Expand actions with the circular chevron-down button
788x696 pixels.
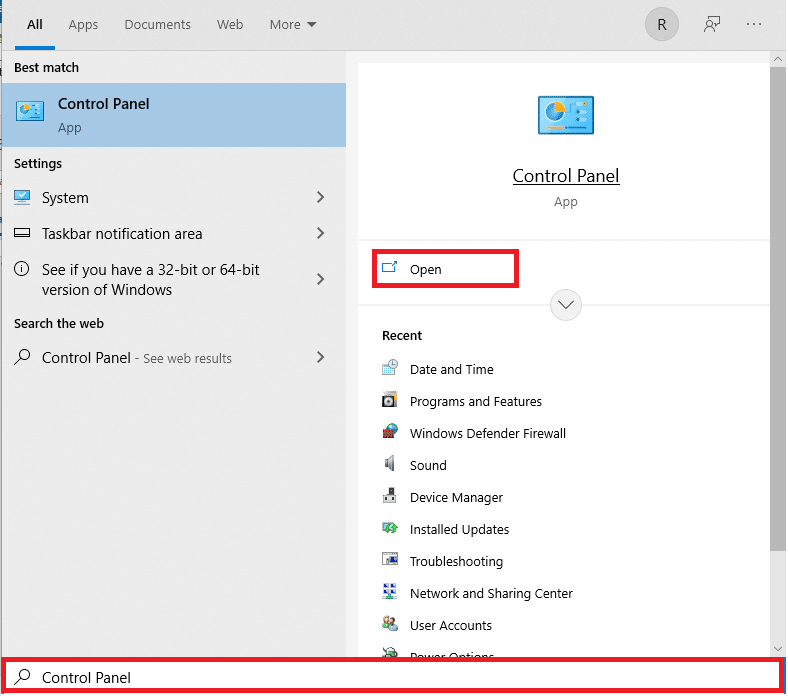point(566,304)
